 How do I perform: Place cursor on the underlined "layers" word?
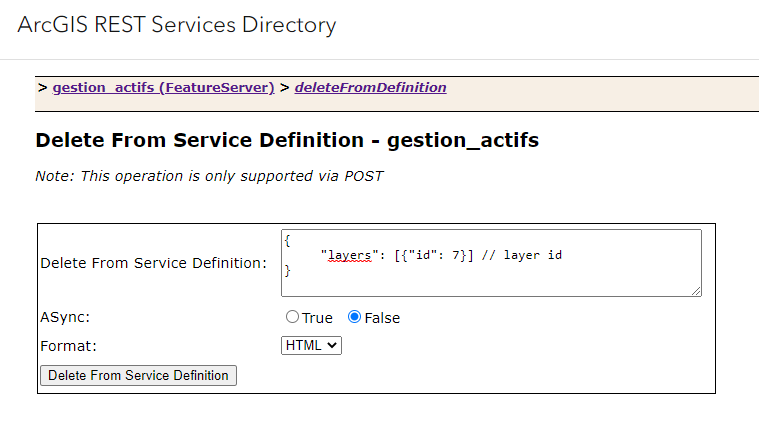[346, 255]
